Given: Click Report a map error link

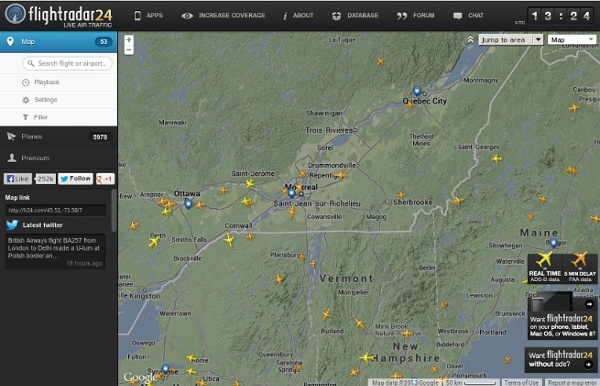Looking at the screenshot, I should [572, 382].
